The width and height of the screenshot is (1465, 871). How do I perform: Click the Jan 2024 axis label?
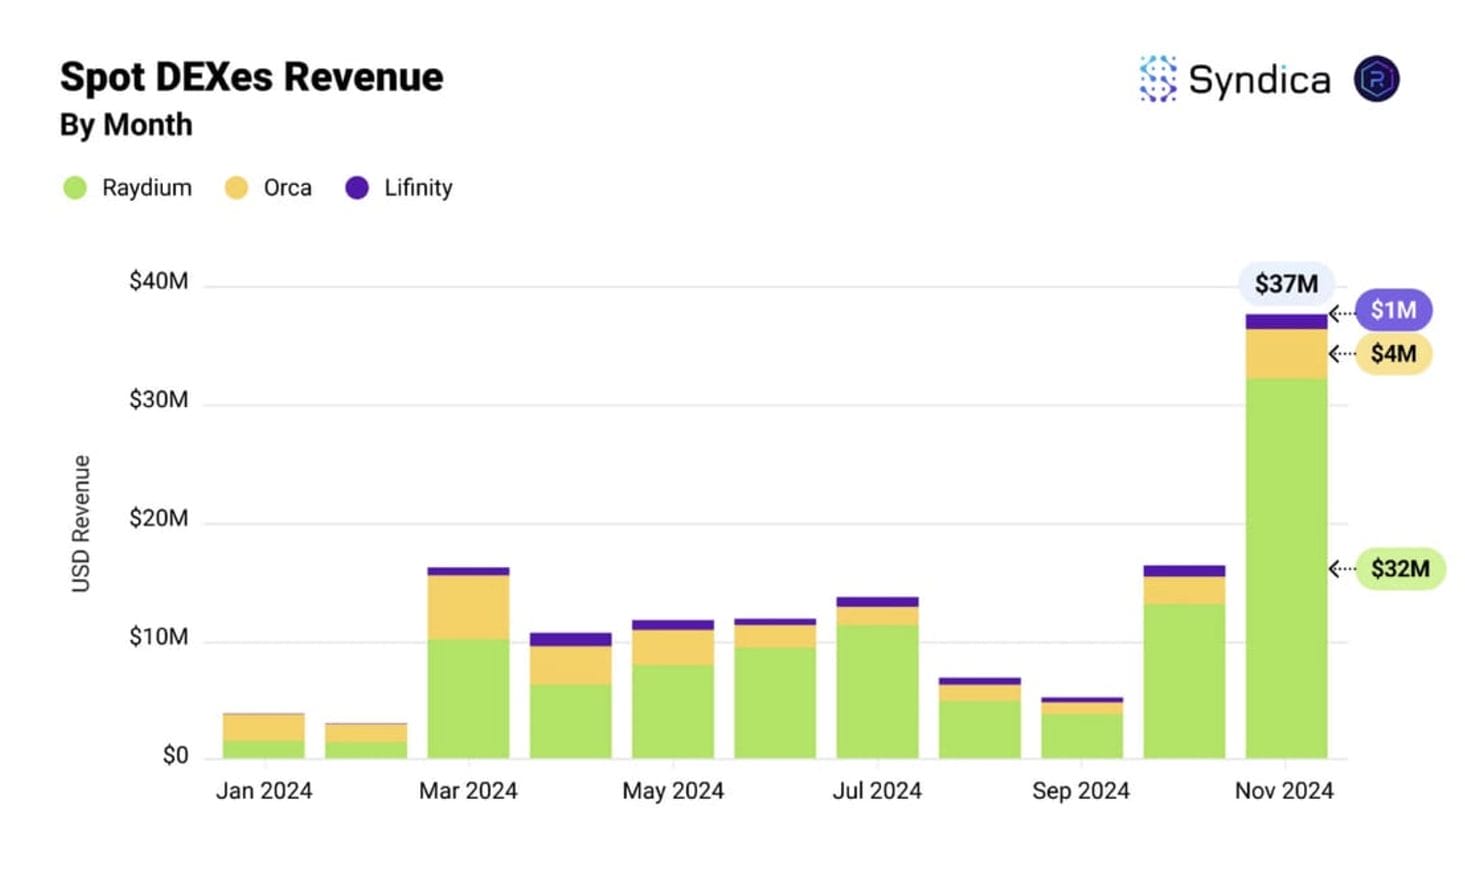(x=264, y=791)
